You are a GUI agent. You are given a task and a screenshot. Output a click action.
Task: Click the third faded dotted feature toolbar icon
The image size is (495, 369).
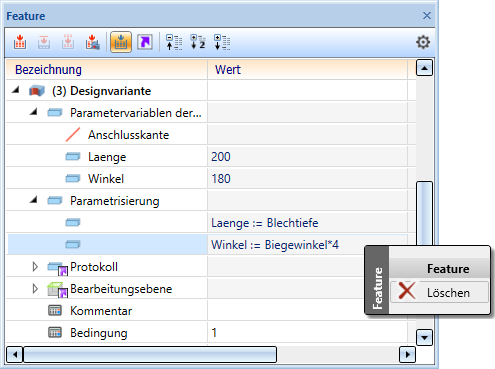pyautogui.click(x=68, y=42)
